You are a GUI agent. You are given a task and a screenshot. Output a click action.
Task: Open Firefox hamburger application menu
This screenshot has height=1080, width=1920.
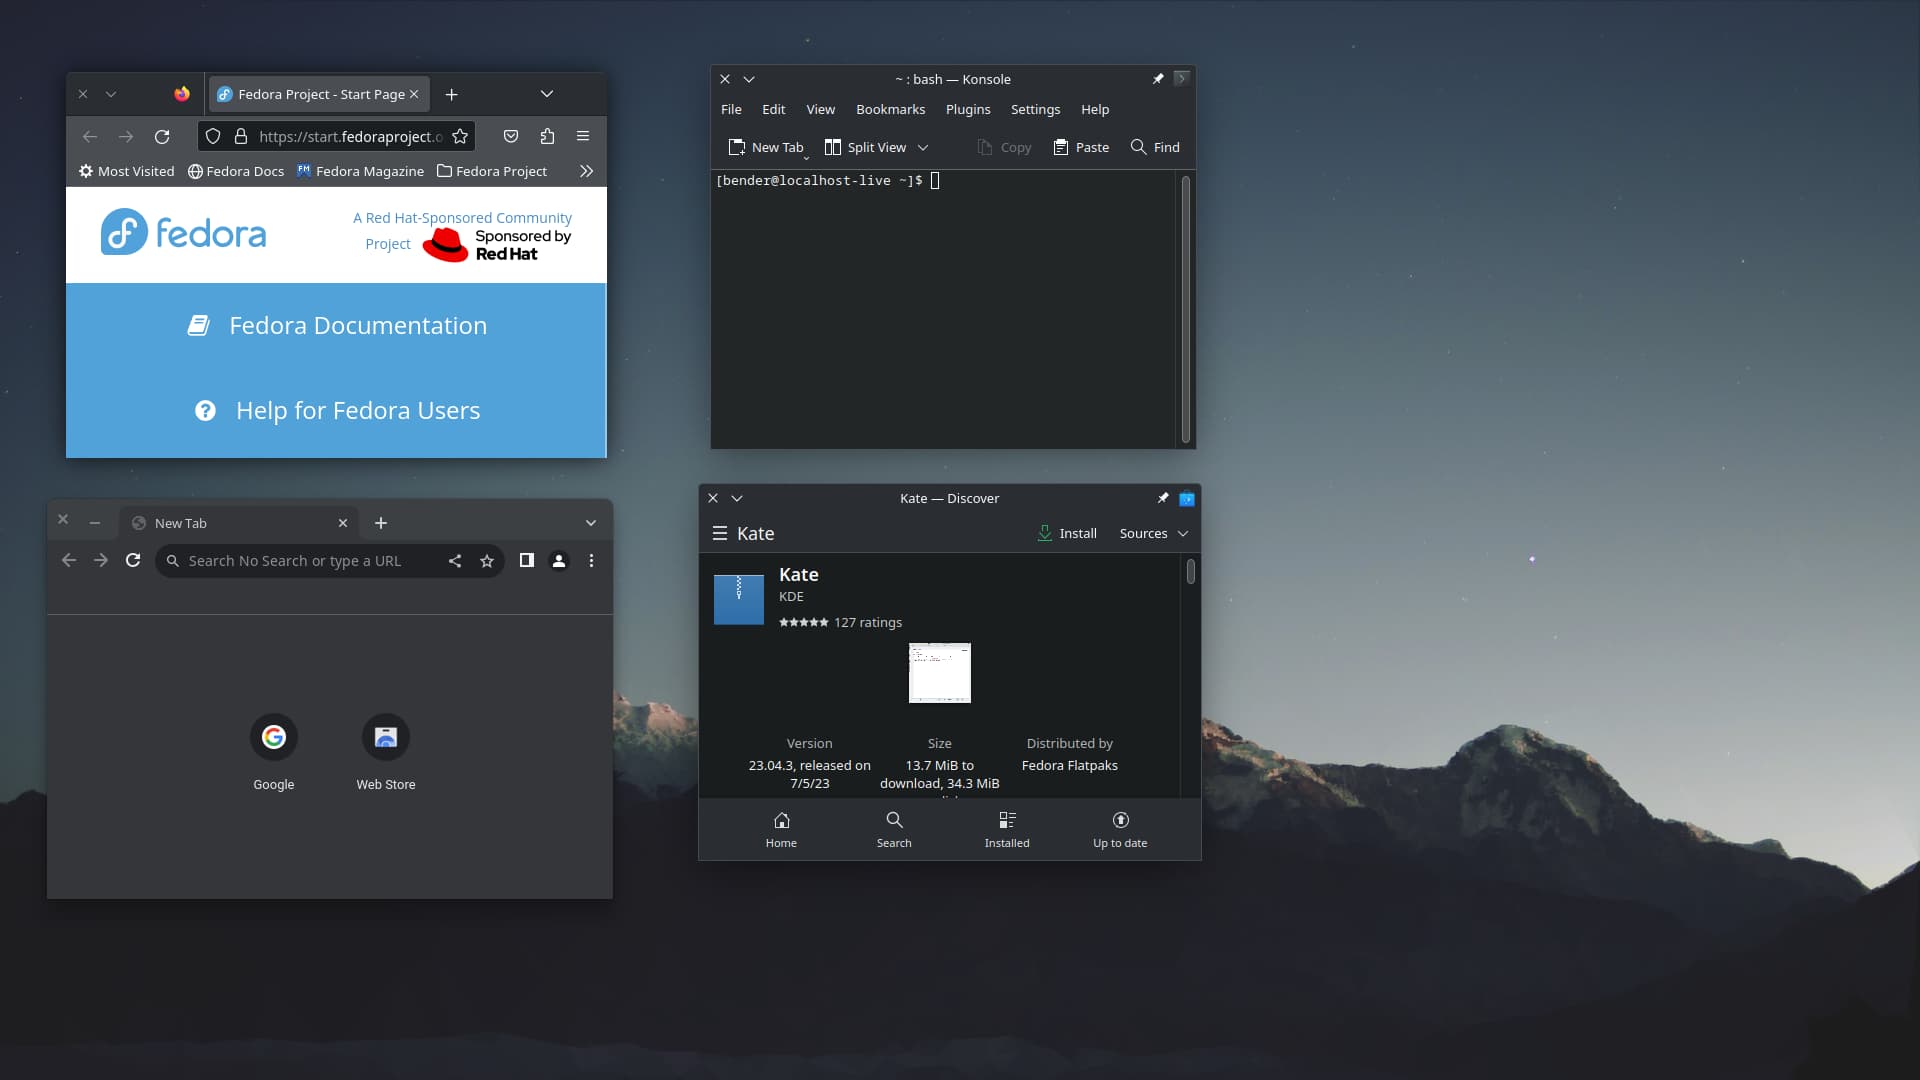(583, 136)
